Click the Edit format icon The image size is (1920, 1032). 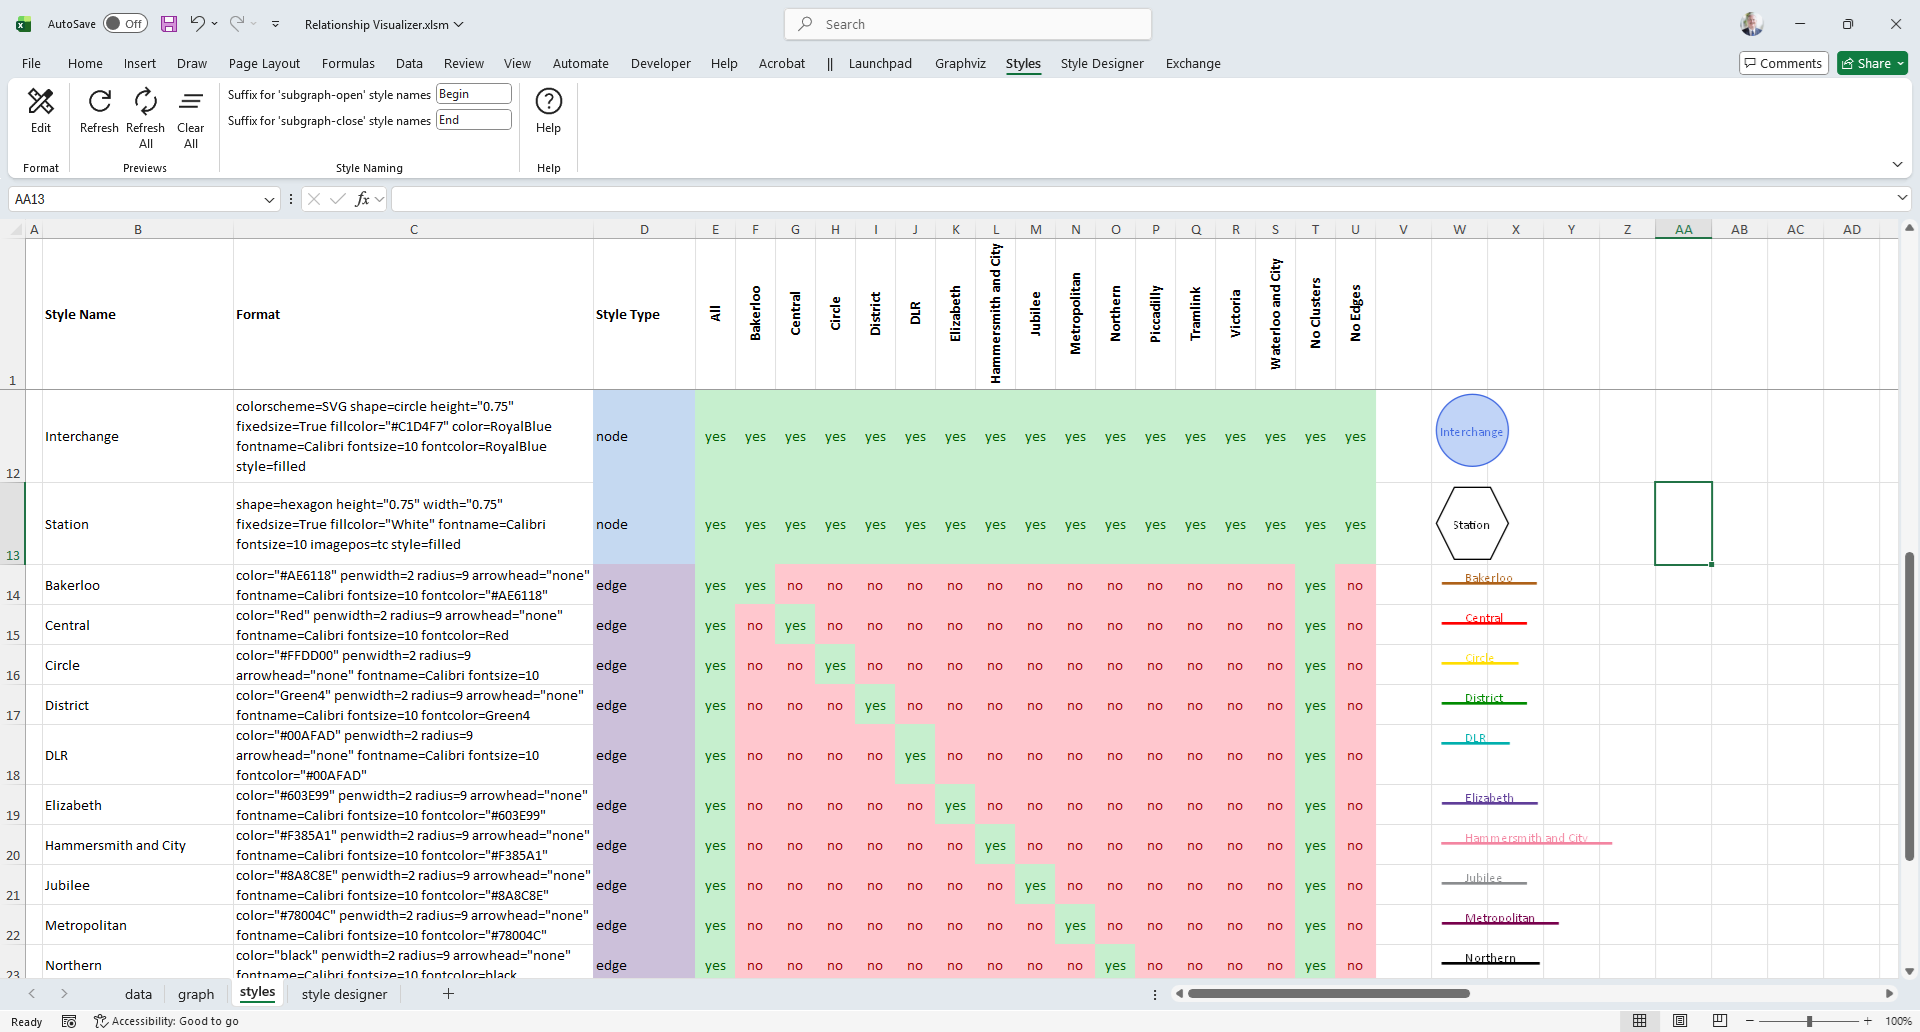point(41,102)
